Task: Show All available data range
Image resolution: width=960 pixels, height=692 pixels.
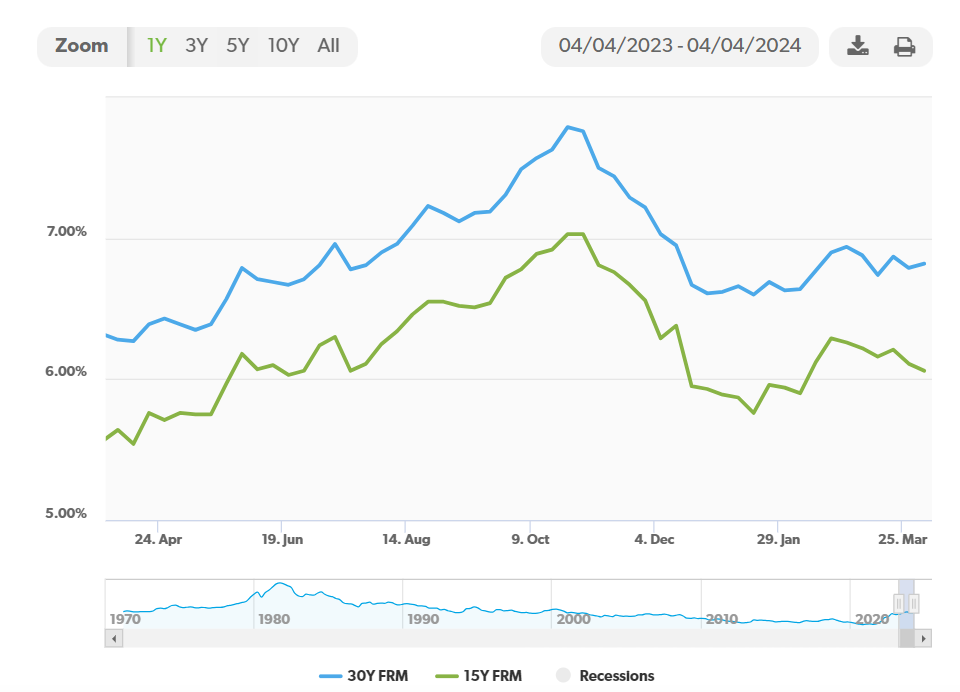Action: pos(328,46)
